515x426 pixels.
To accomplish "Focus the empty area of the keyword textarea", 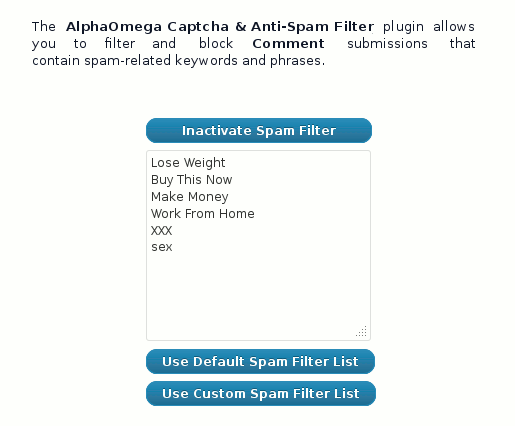I will [258, 293].
